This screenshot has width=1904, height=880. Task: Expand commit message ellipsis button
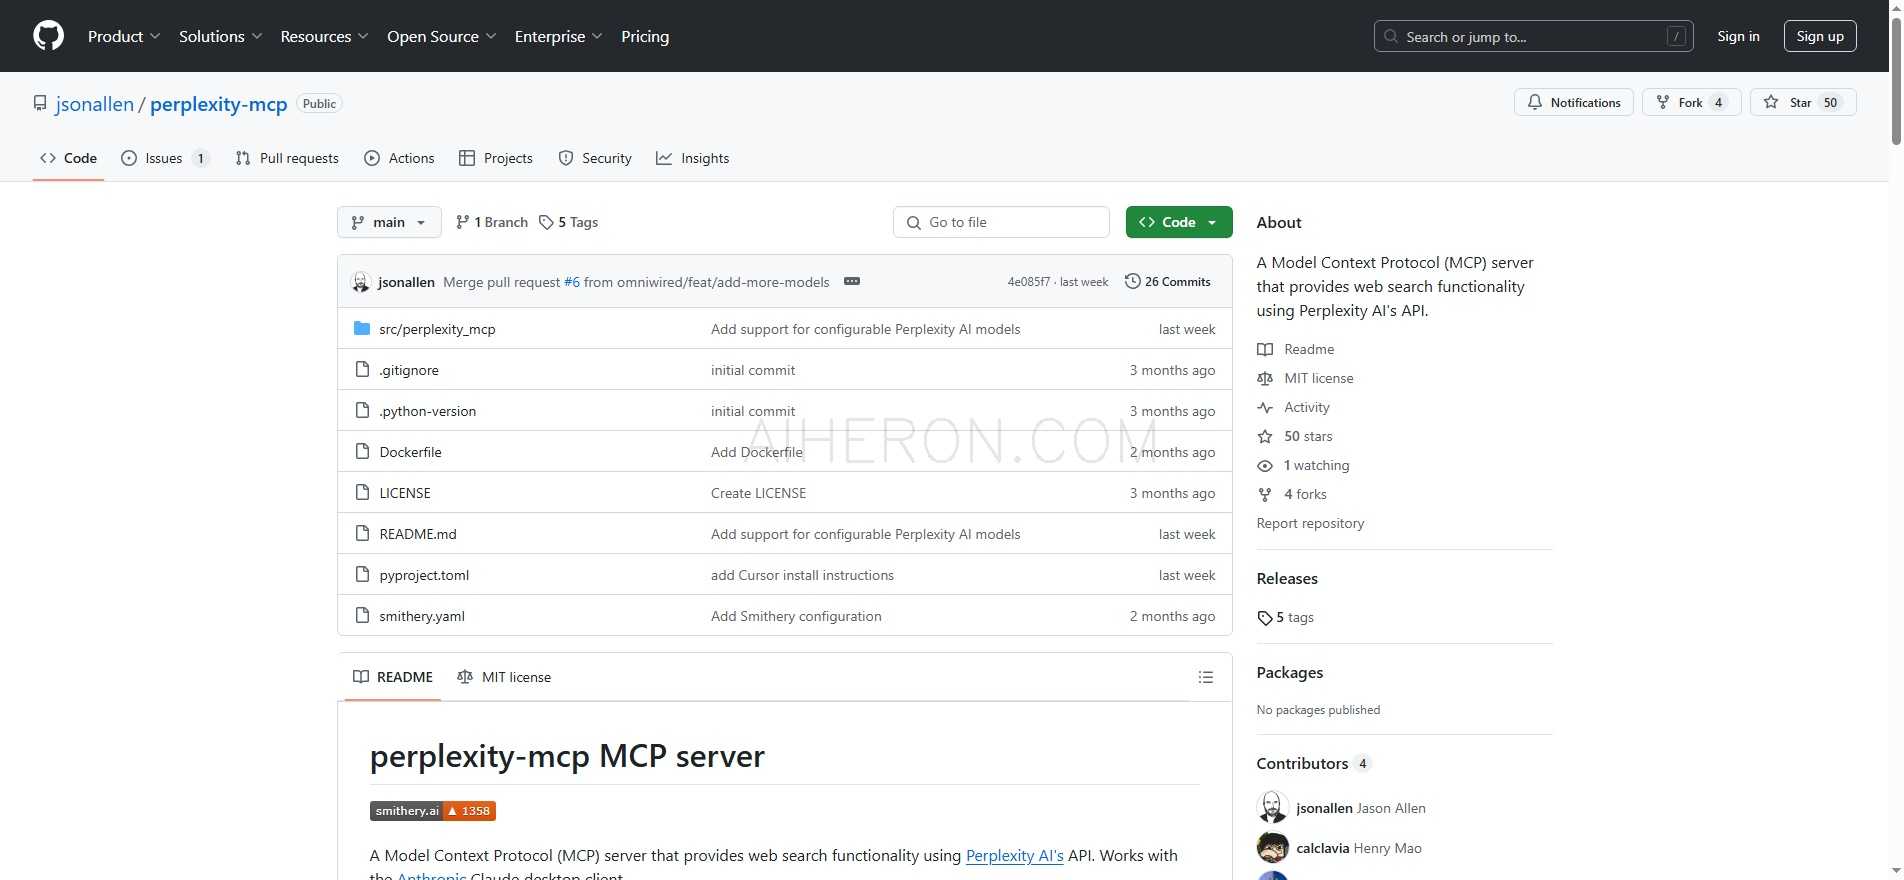point(852,282)
